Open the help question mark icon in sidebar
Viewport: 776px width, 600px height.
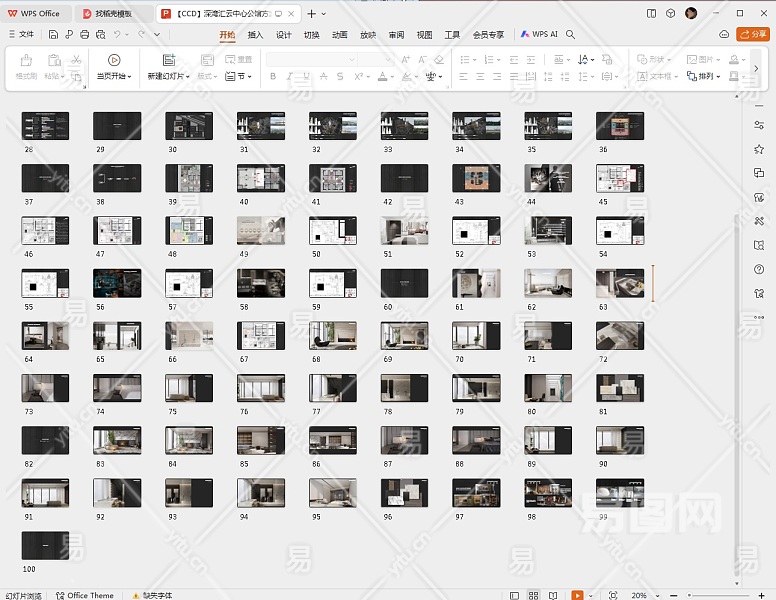tap(759, 270)
